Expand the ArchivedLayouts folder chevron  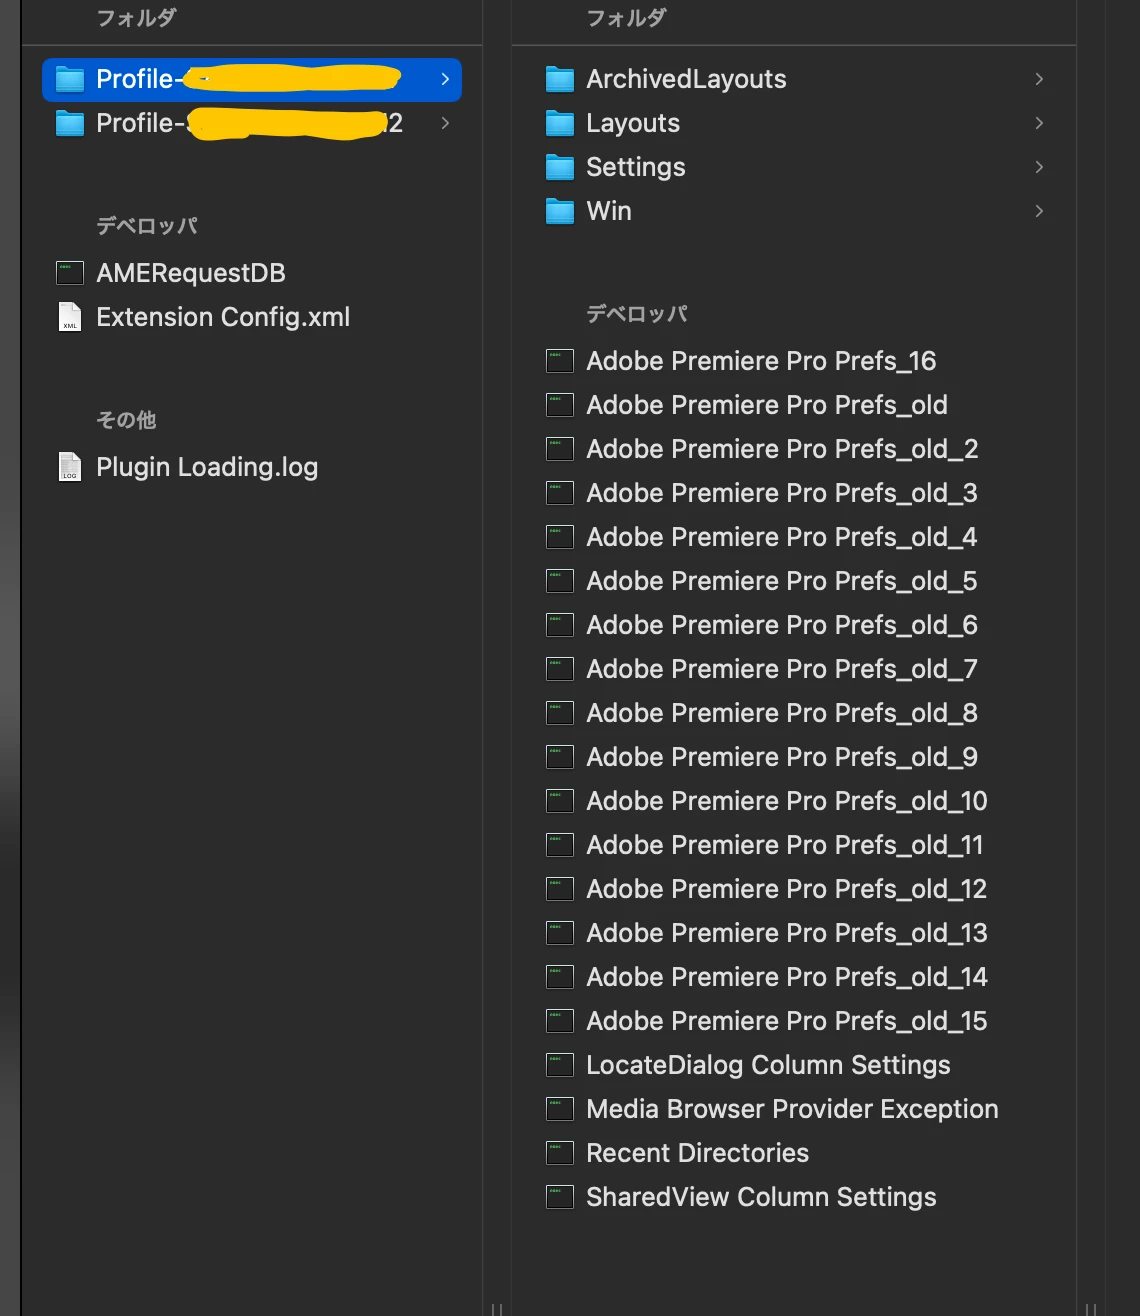[1039, 79]
